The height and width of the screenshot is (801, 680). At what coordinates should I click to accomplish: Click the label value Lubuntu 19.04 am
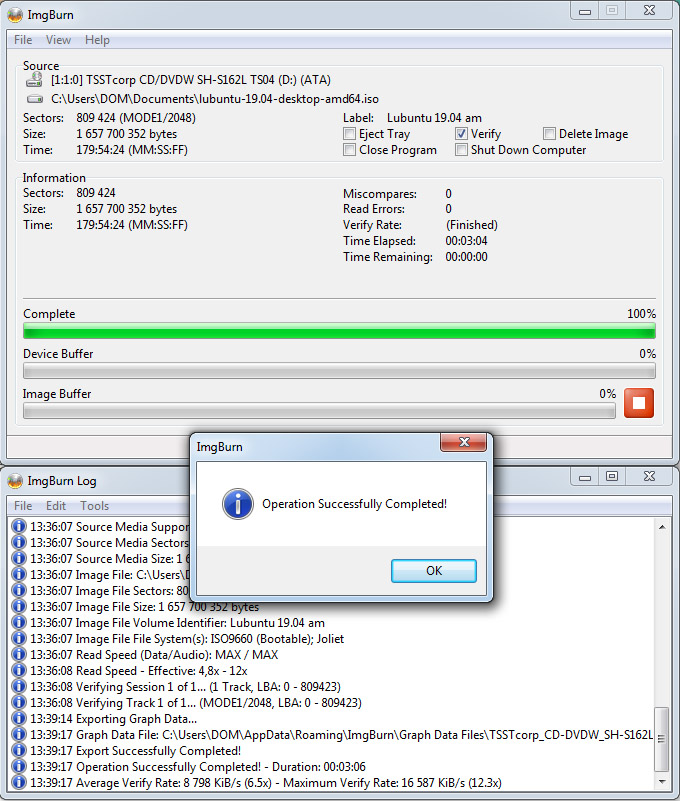tap(434, 118)
